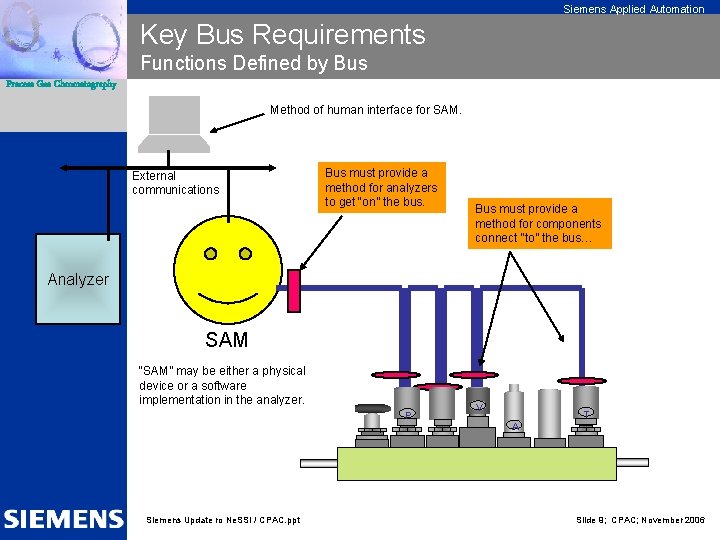Screen dimensions: 720x540
Task: Click orange box about components connecting "to" the bus
Action: [x=540, y=224]
